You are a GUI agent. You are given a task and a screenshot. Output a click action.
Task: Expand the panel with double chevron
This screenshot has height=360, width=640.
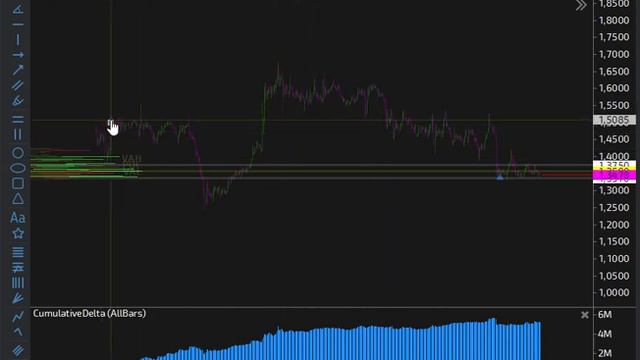click(x=581, y=5)
